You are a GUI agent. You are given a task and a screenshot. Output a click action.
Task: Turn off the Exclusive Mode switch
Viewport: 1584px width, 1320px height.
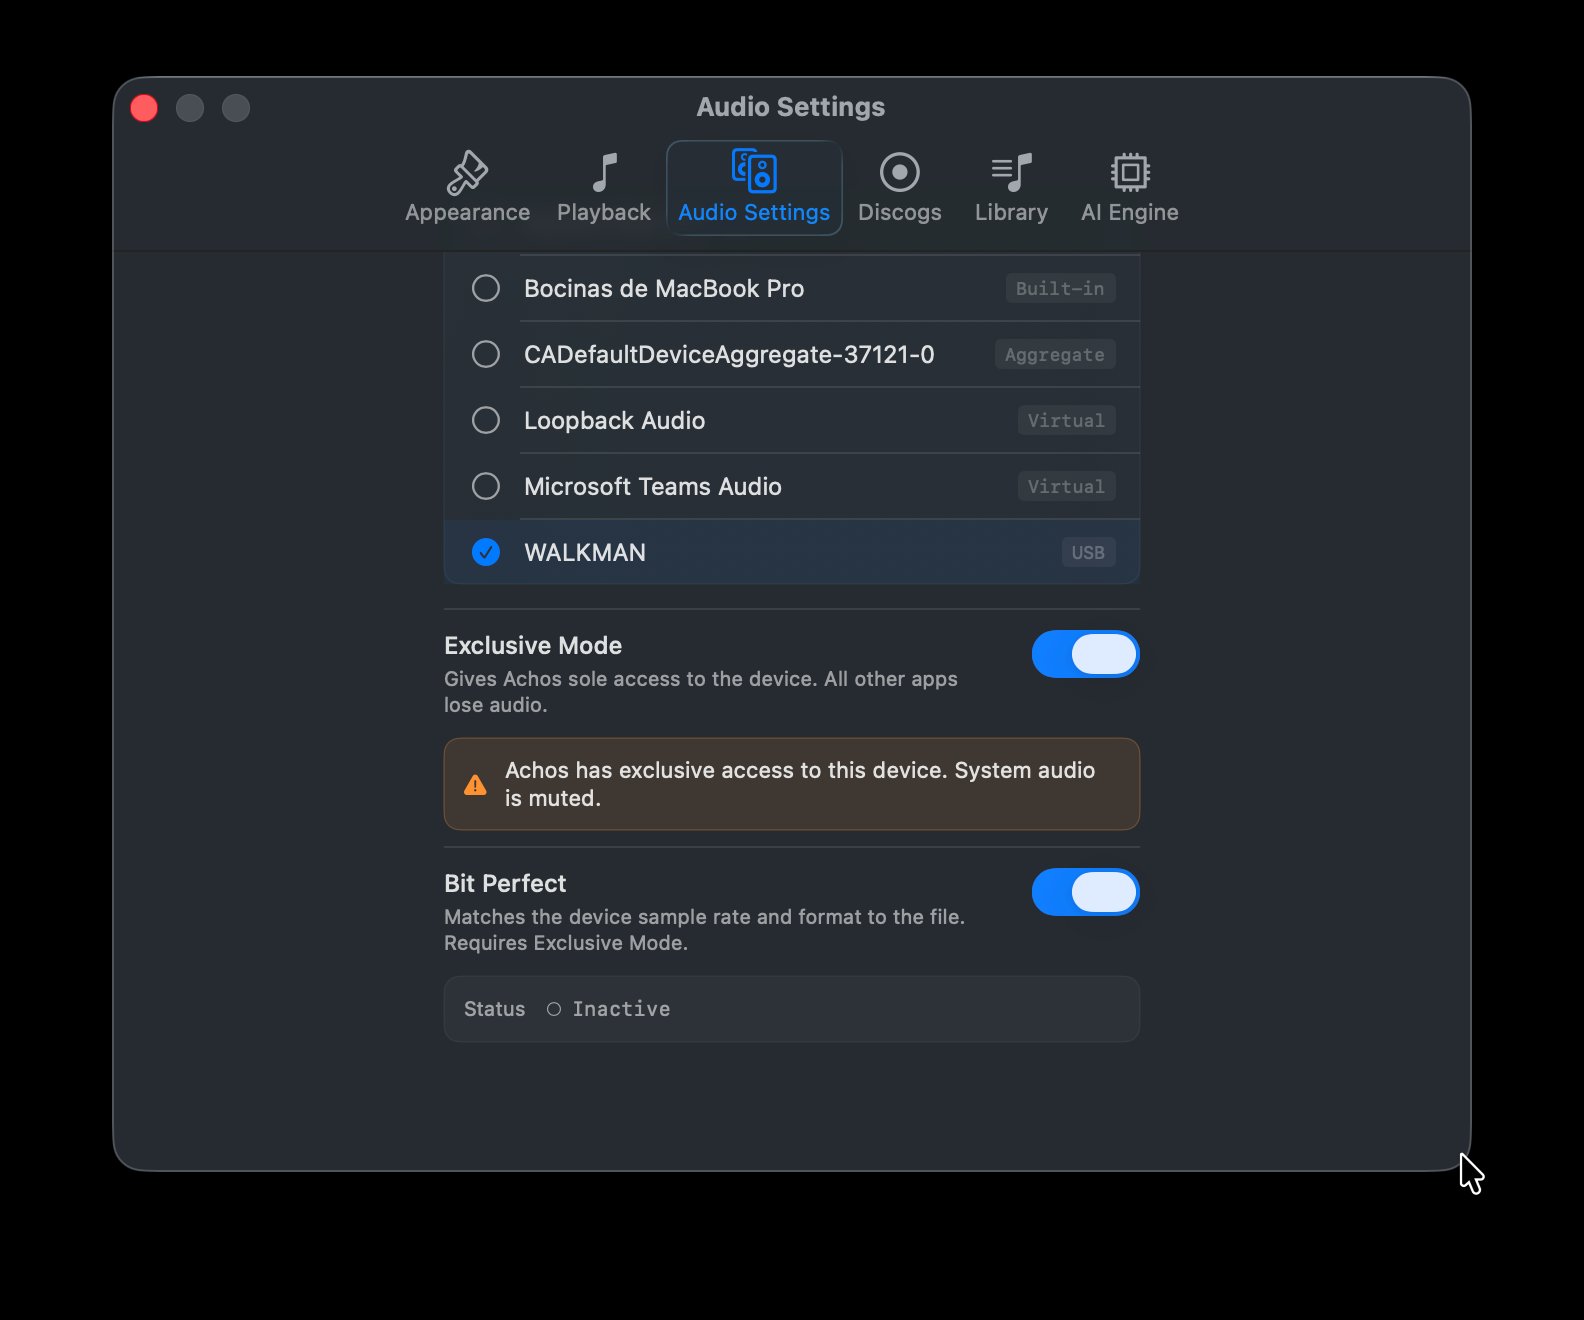(1086, 654)
